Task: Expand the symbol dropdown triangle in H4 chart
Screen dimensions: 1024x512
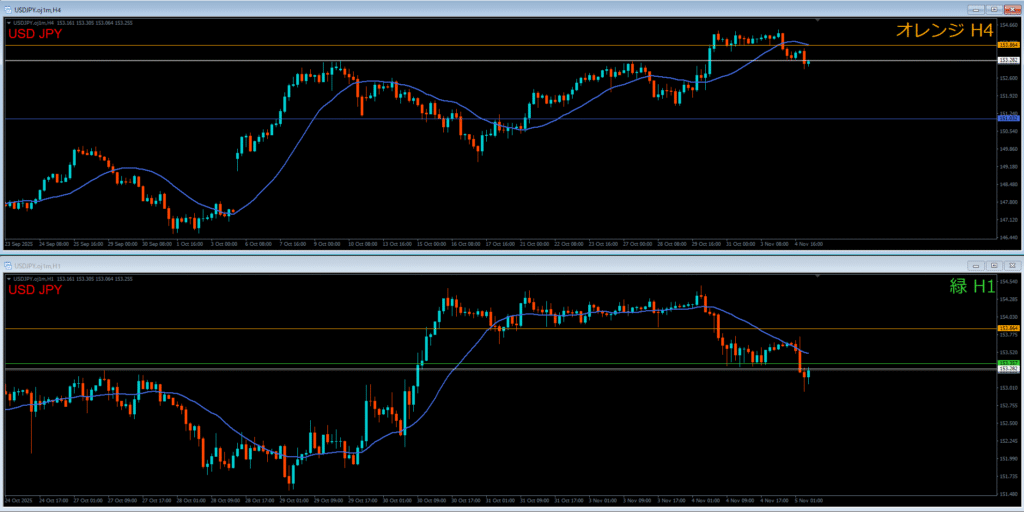Action: coord(8,24)
